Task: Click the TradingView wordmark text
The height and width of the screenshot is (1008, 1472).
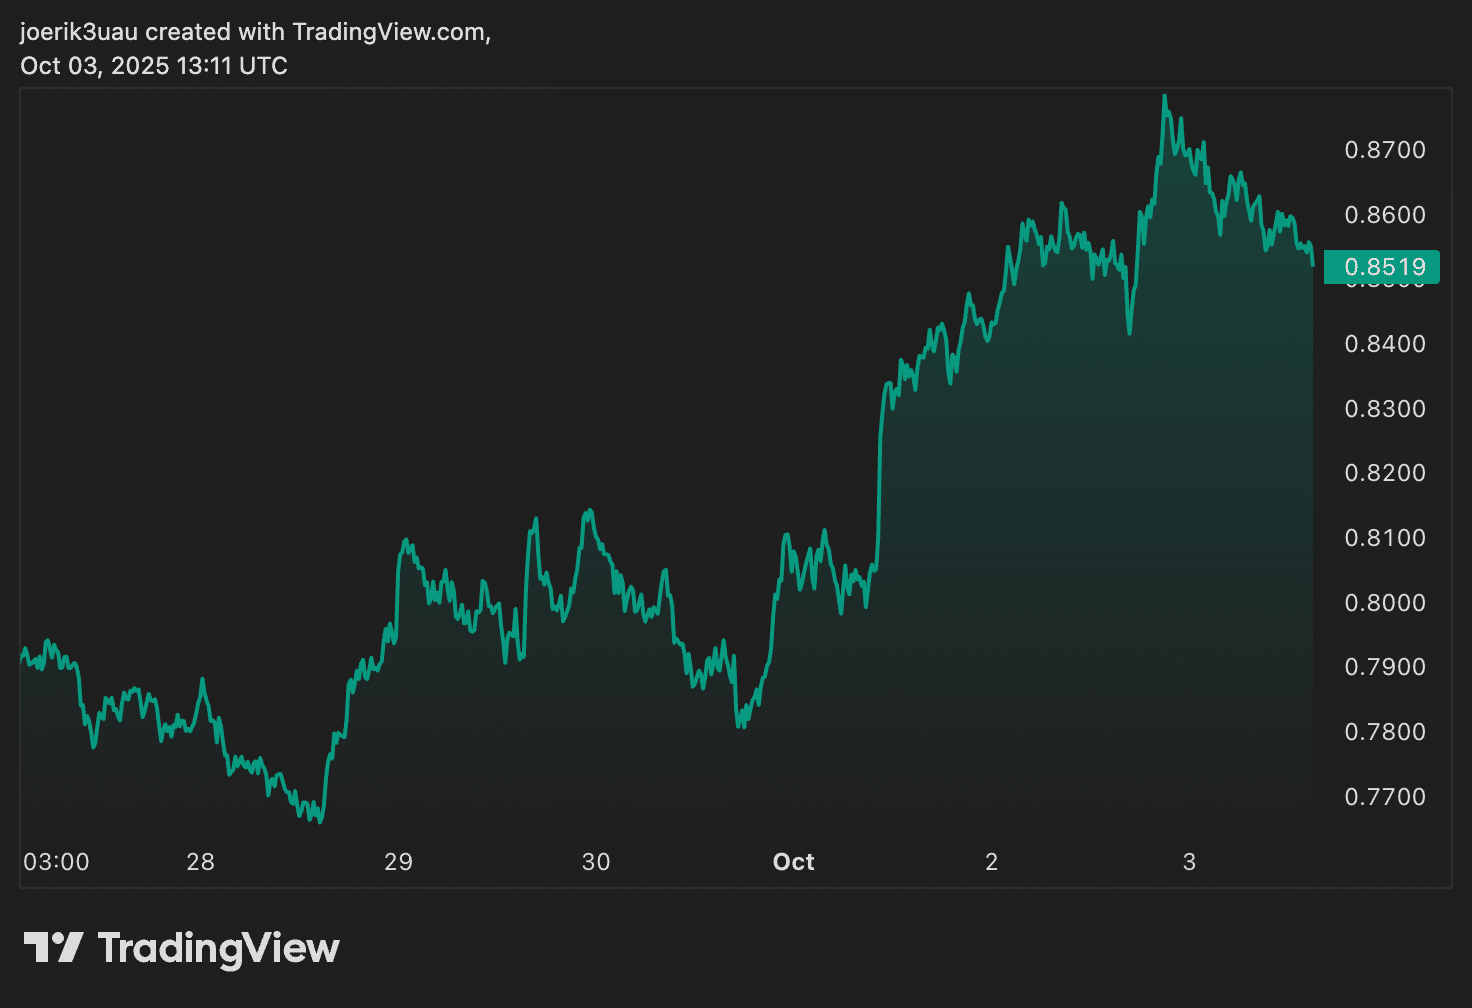Action: point(219,948)
